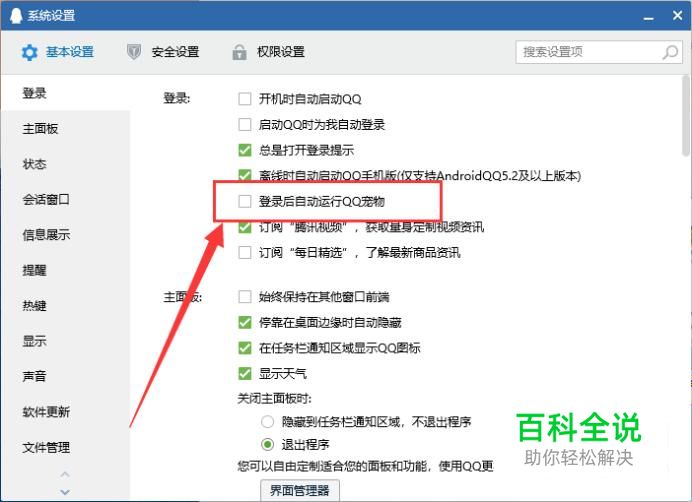Click the 登录: section heading
Image resolution: width=692 pixels, height=502 pixels.
(177, 98)
